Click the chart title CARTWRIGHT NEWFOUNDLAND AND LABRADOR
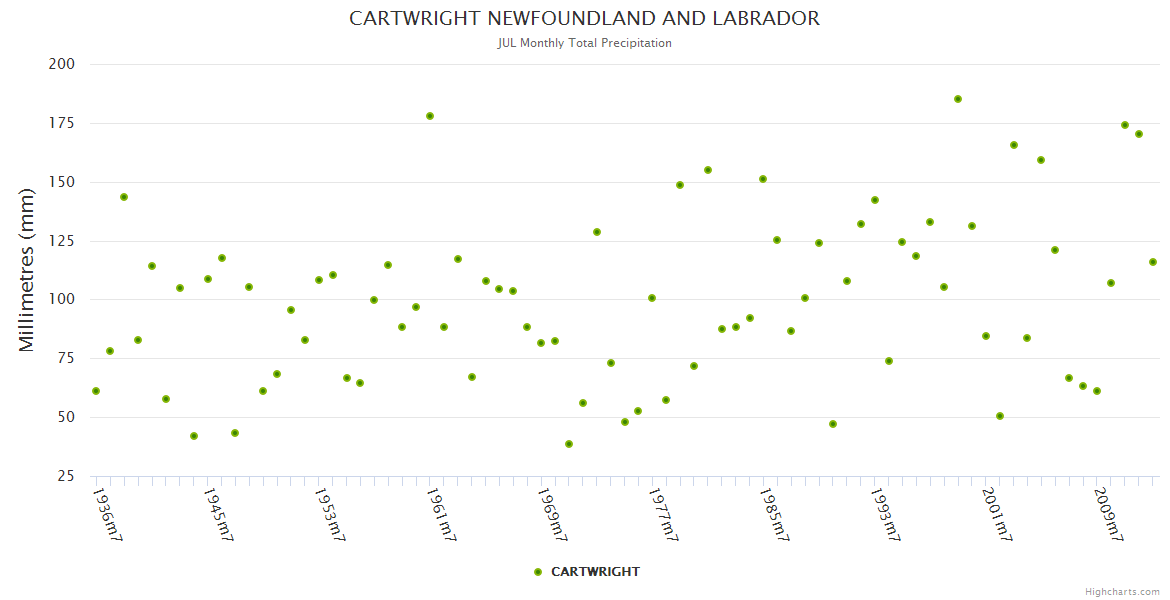Screen dimensions: 1170x600 pos(584,19)
